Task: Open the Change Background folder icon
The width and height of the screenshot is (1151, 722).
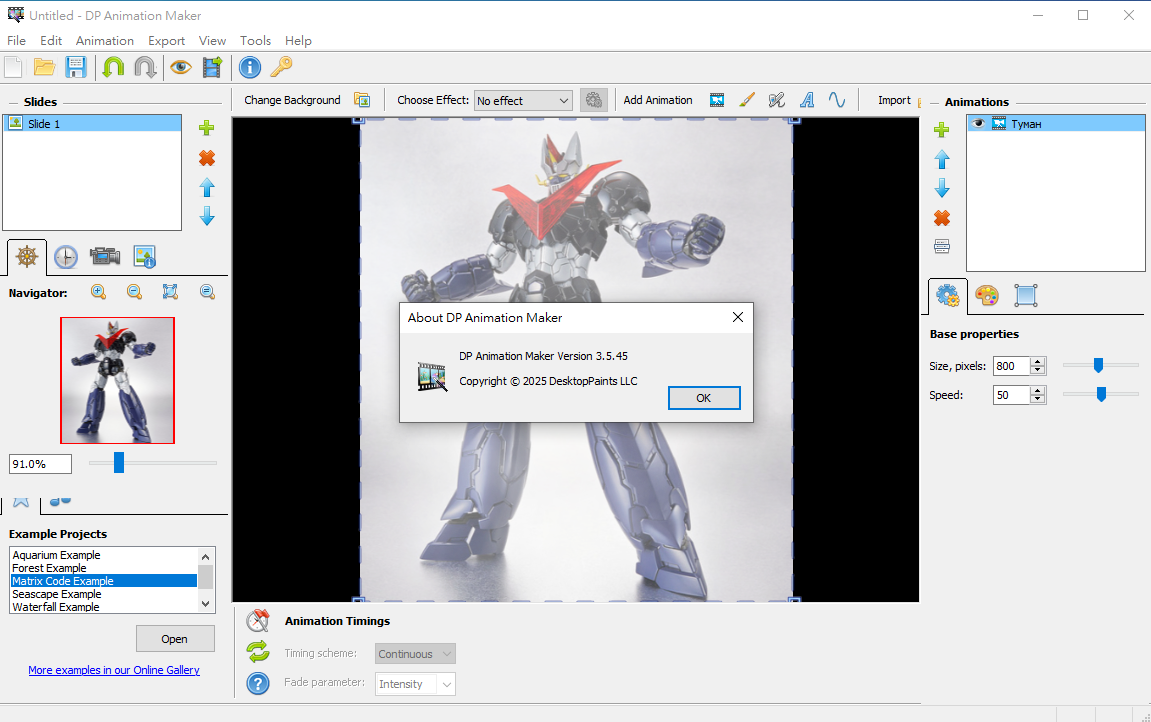Action: tap(363, 100)
